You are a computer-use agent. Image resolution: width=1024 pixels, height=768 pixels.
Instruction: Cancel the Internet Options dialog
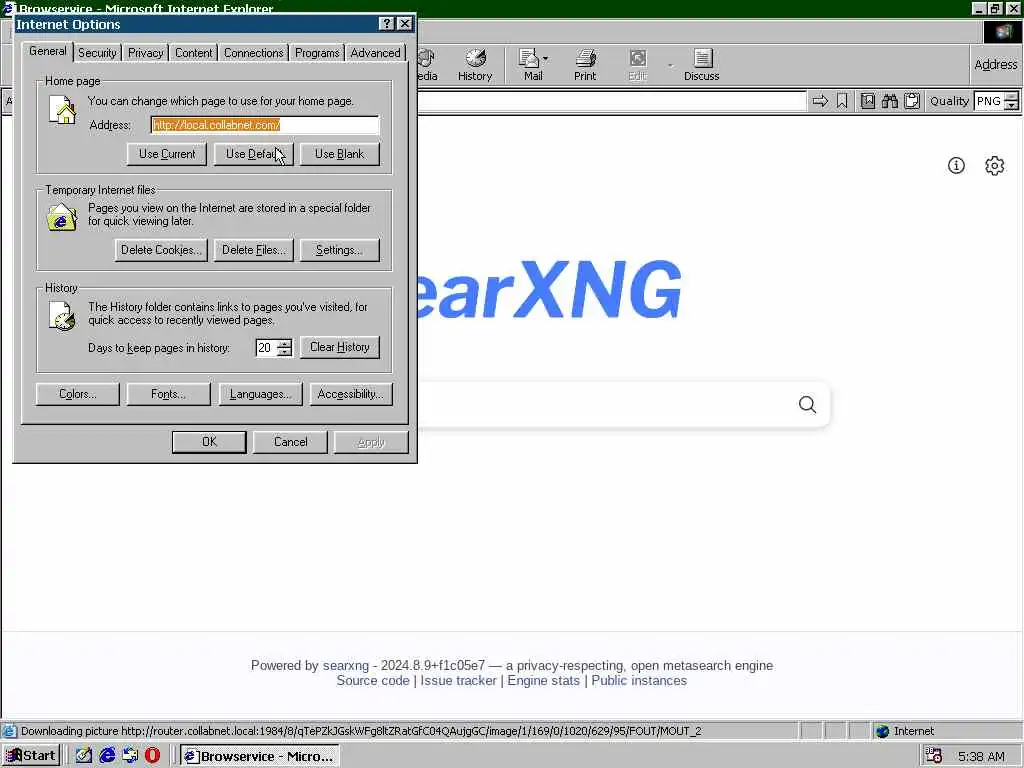[291, 442]
